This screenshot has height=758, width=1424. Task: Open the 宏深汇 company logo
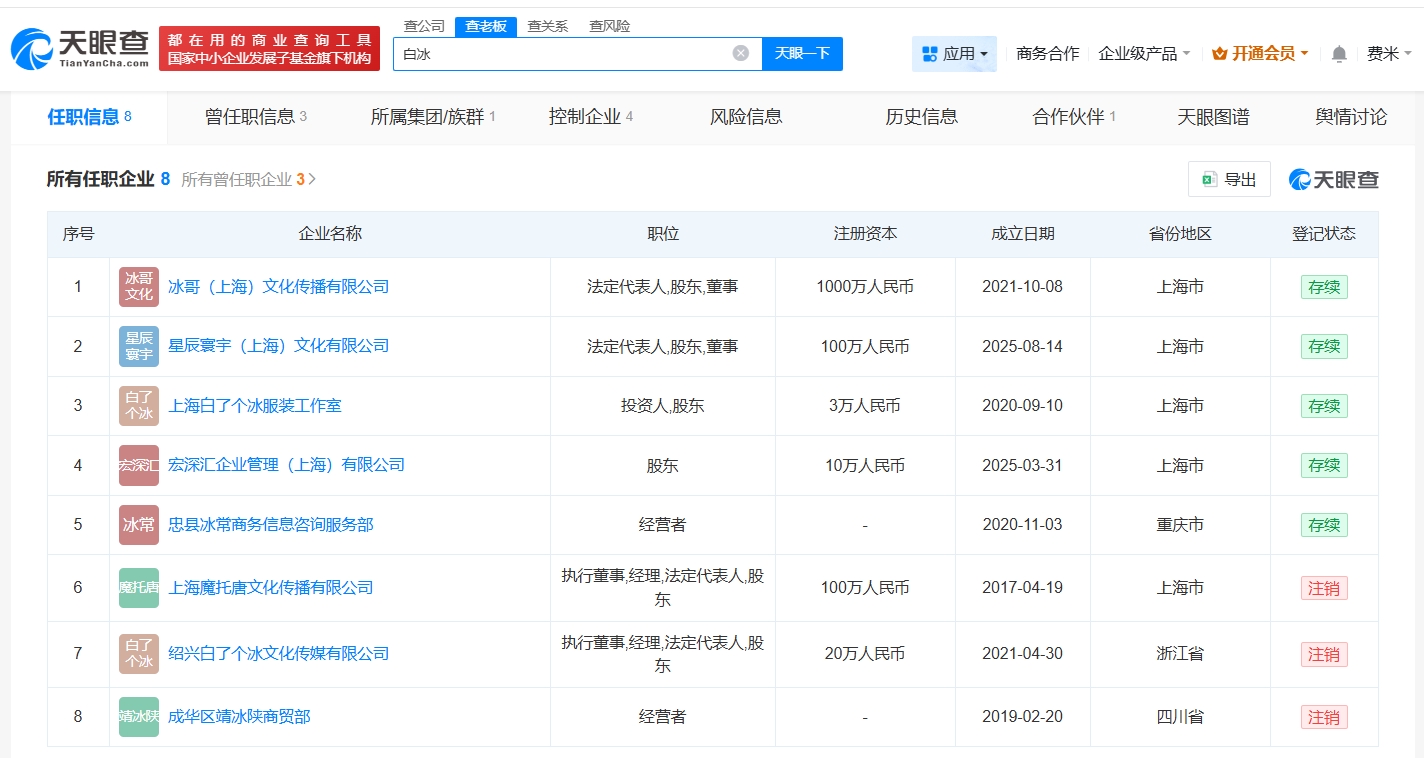[139, 465]
